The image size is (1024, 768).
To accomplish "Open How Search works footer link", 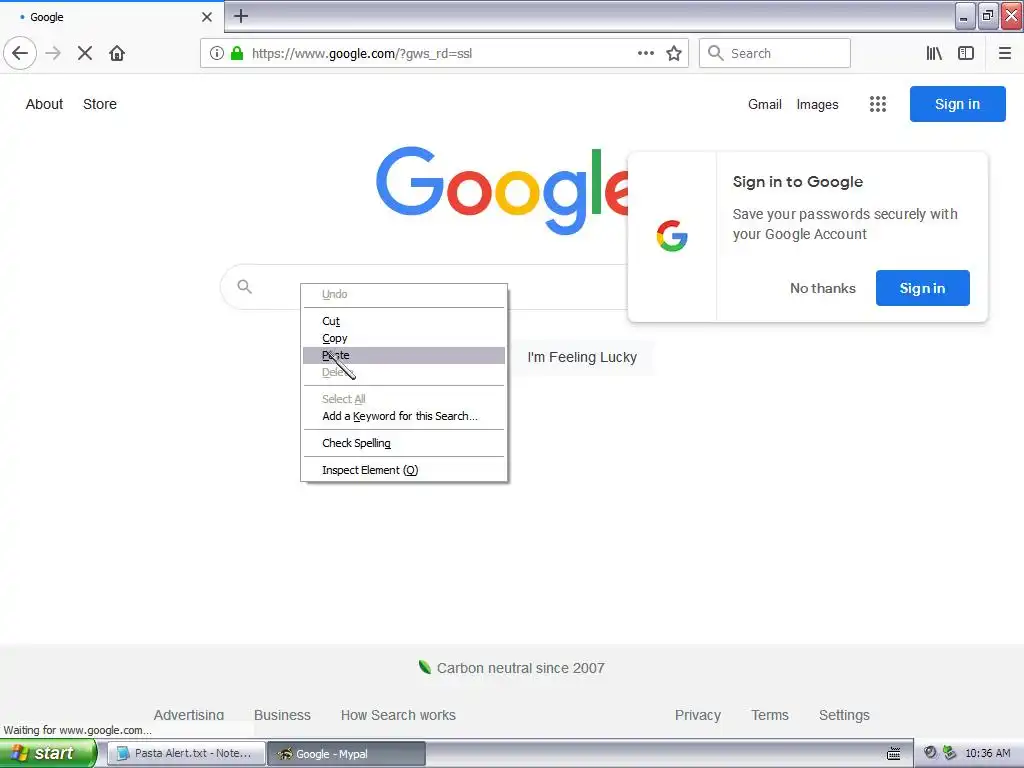I will (398, 715).
